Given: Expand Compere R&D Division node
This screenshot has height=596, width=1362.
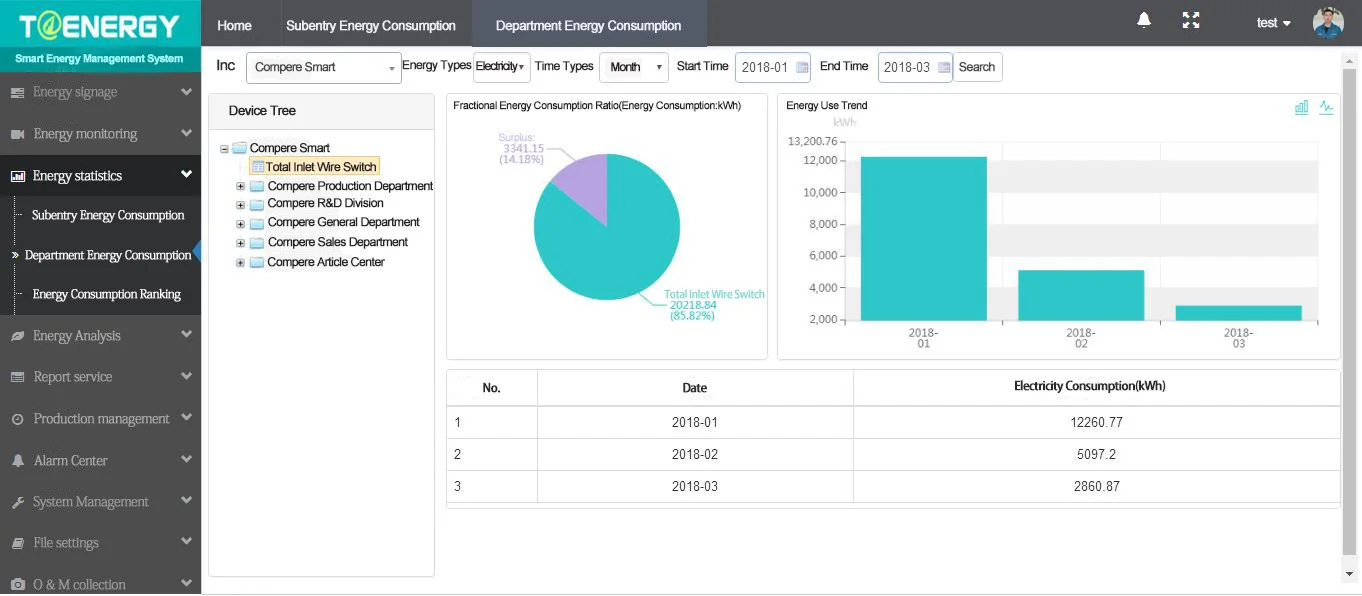Looking at the screenshot, I should coord(240,204).
